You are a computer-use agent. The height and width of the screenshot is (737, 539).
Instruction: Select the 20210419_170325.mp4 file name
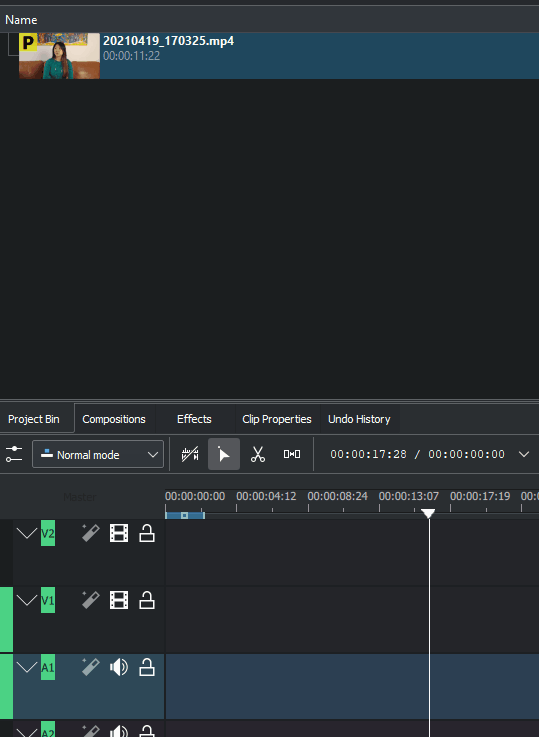(x=168, y=41)
